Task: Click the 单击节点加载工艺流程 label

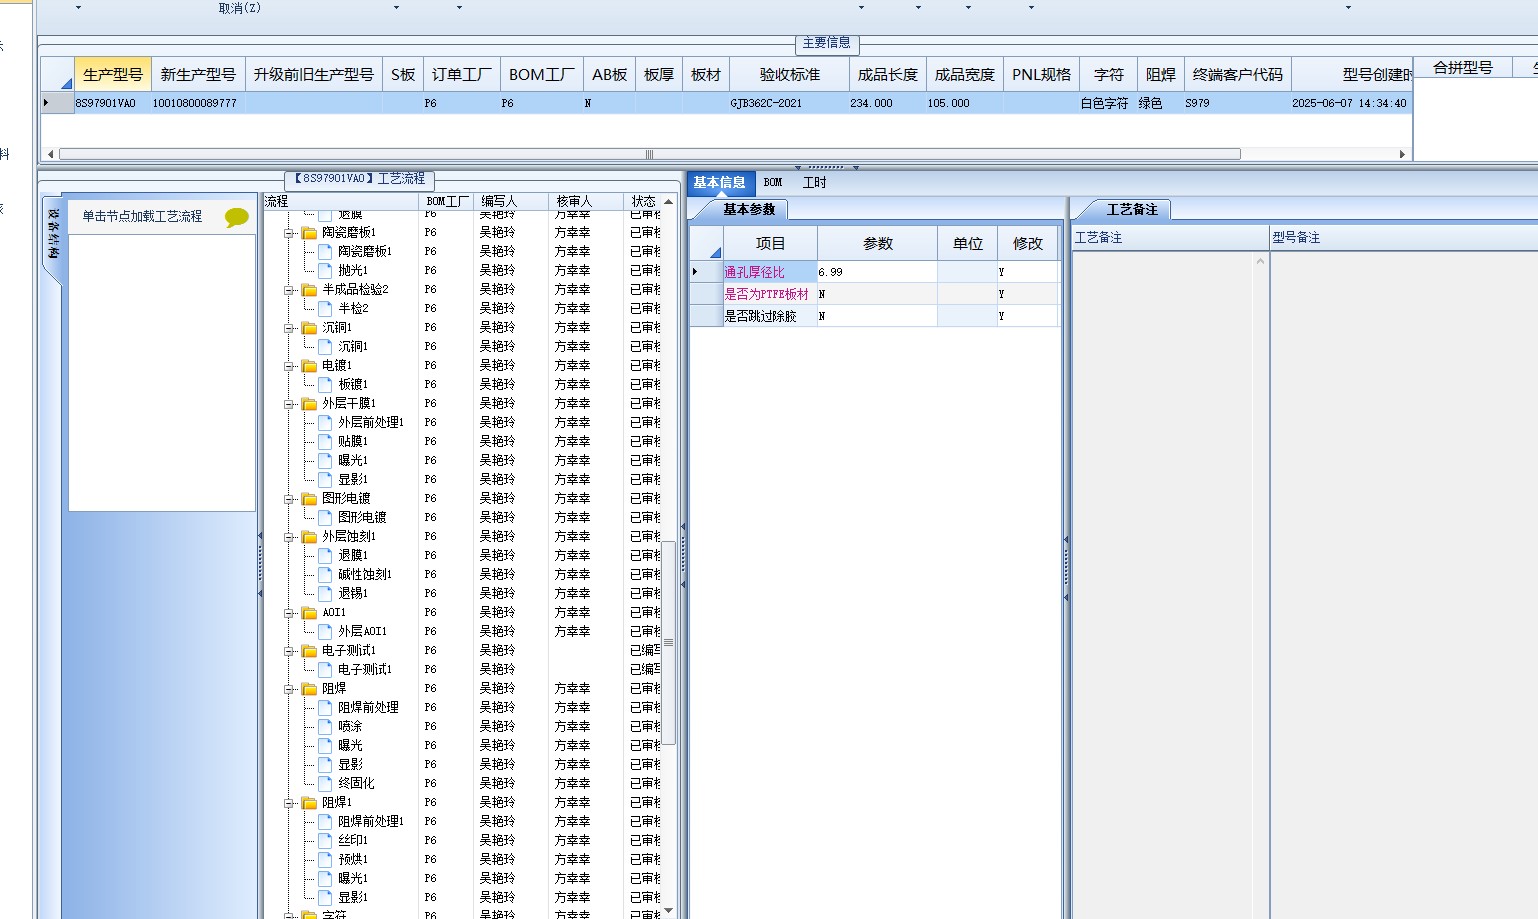Action: pos(142,216)
